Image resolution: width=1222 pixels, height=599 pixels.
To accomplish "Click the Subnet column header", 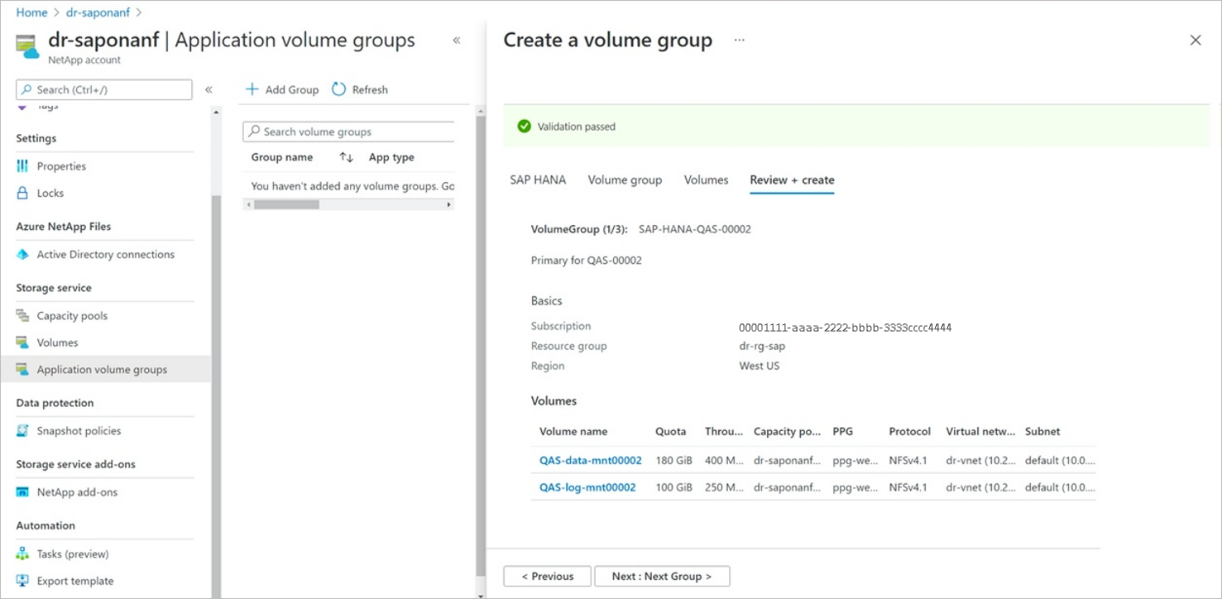I will tap(1042, 431).
